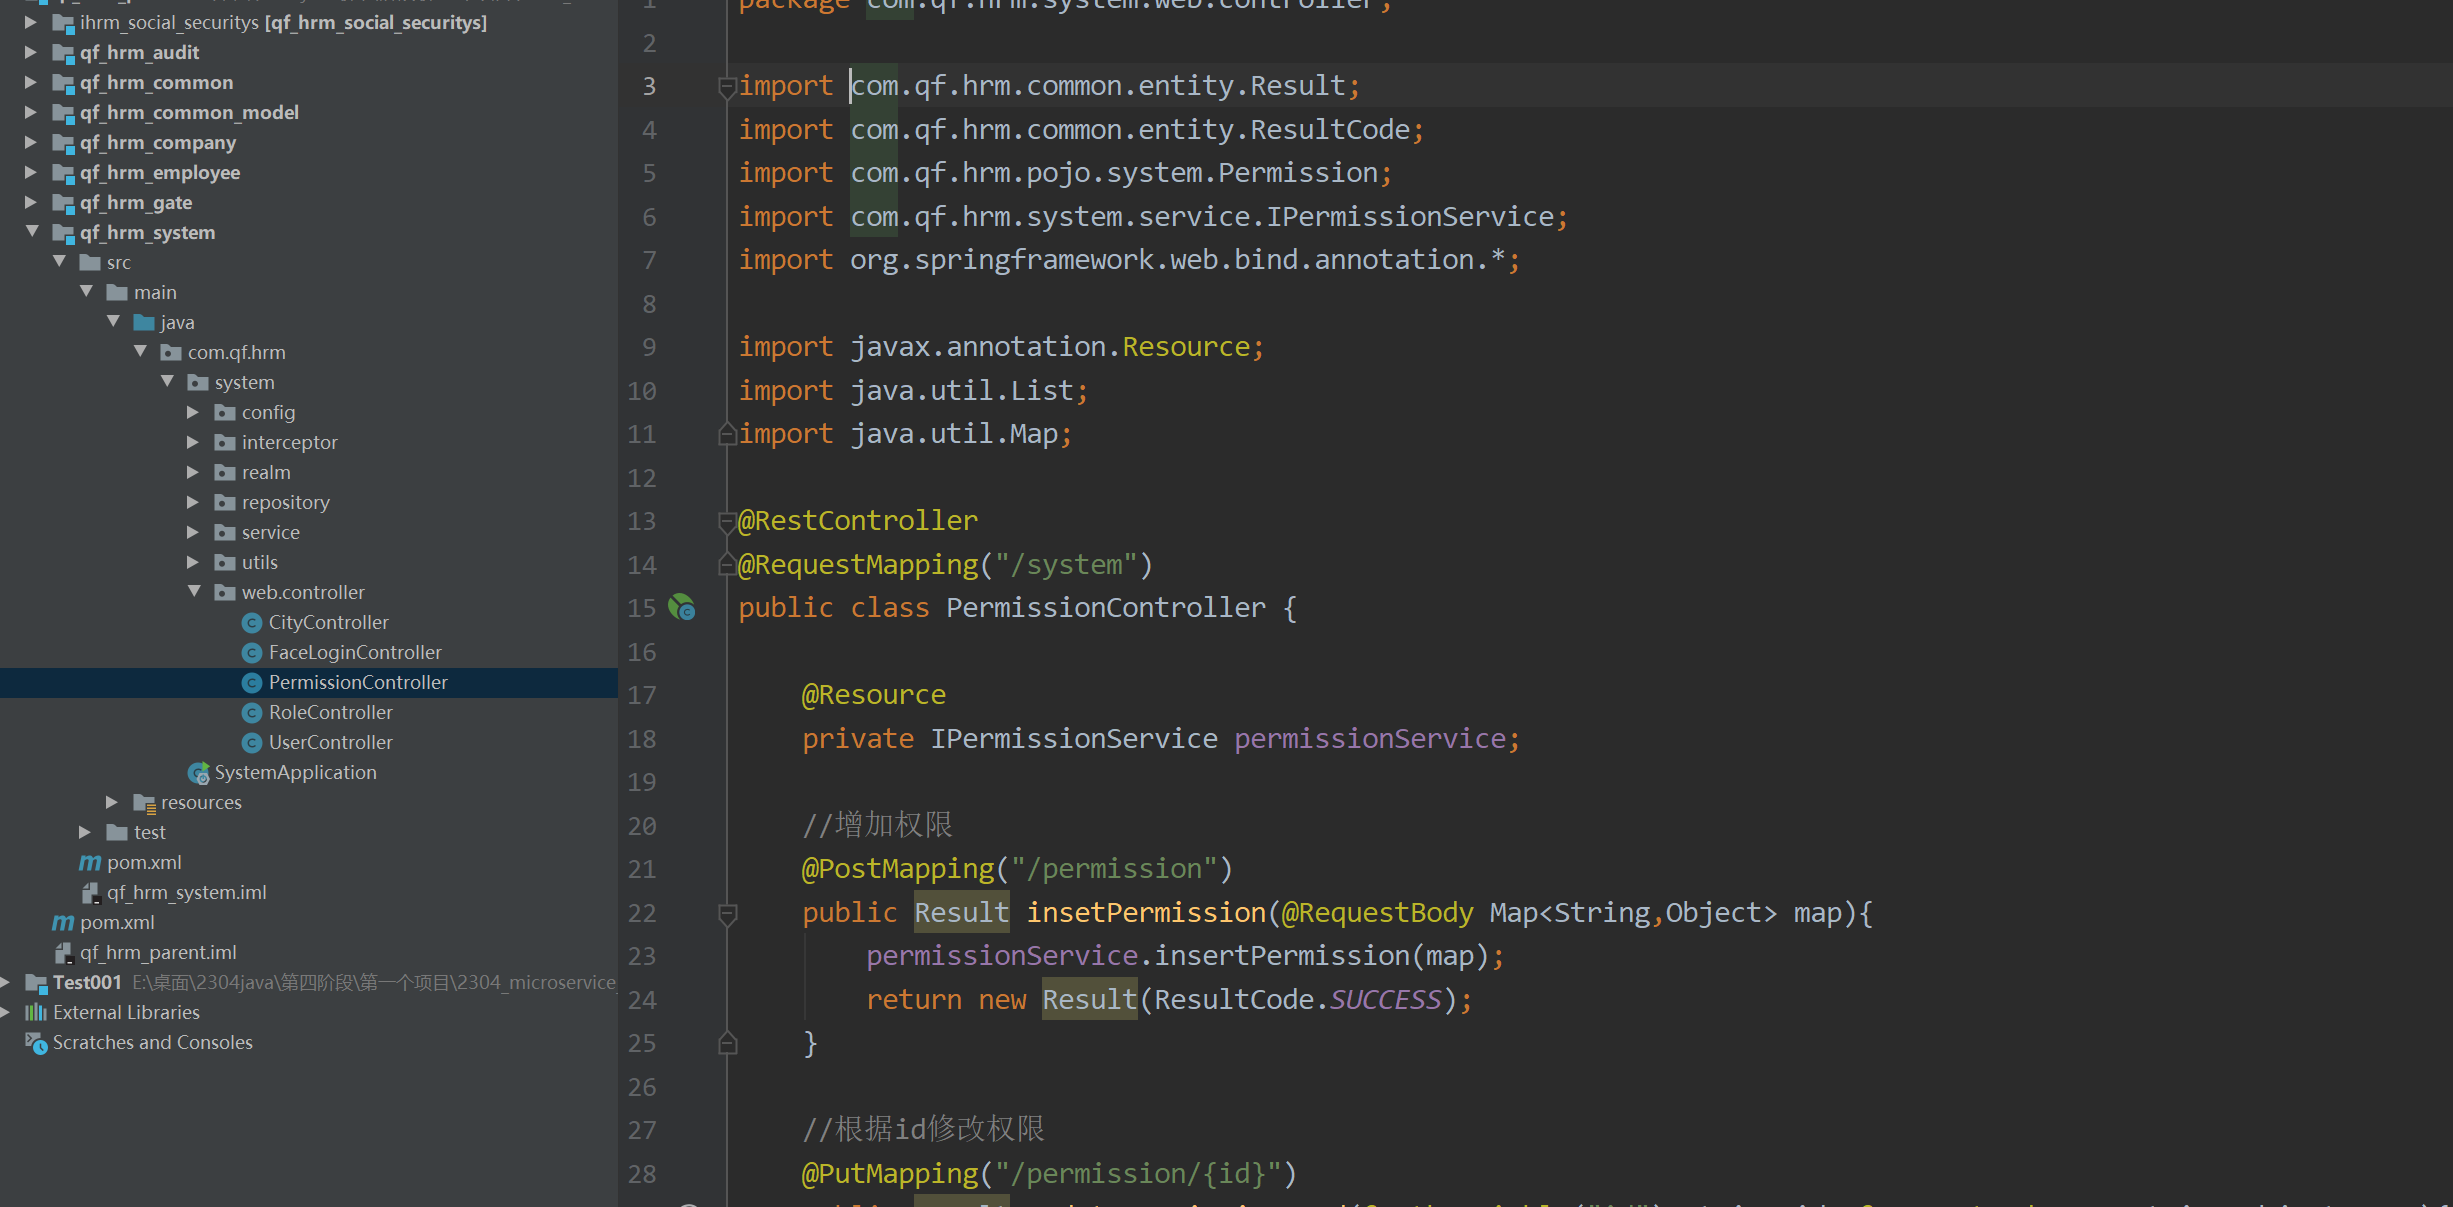2453x1207 pixels.
Task: Expand the interceptor package
Action: click(193, 442)
